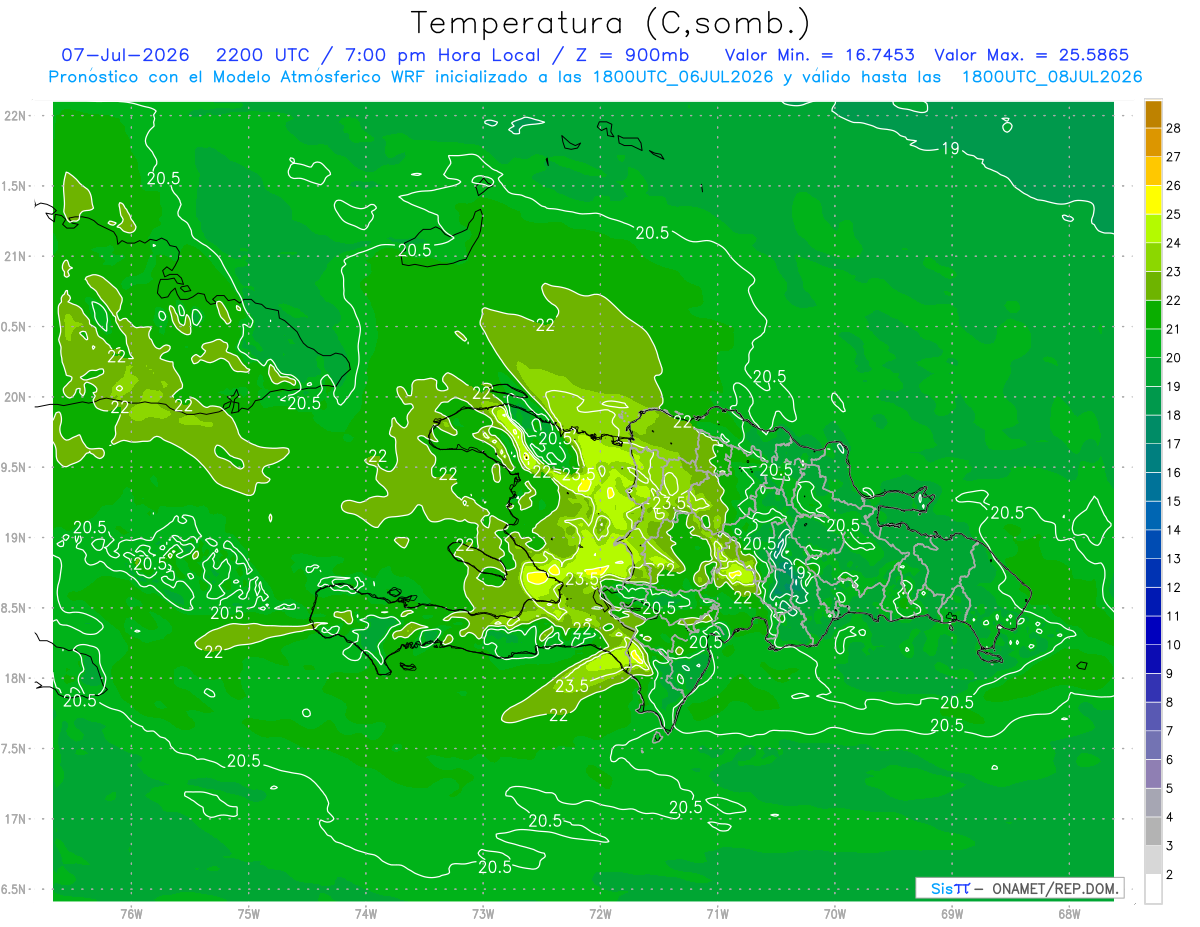Pick the orange swatch between 27 and 28
Viewport: 1200px width, 927px height.
(x=1153, y=142)
